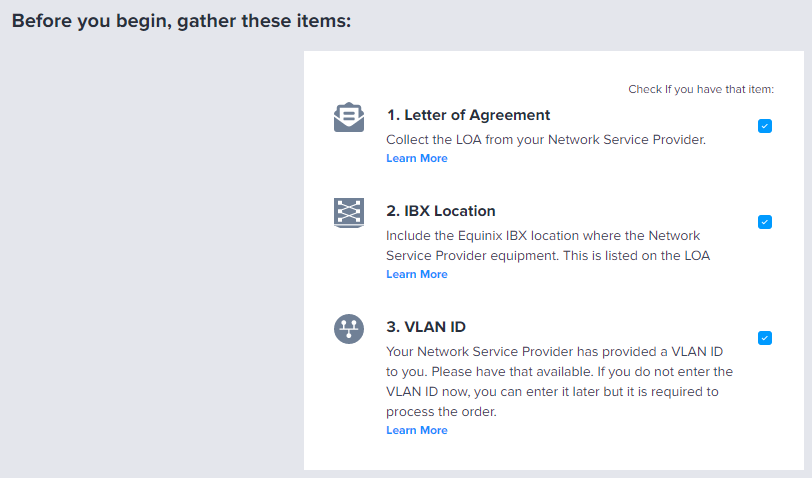
Task: Click the Letter of Agreement envelope icon
Action: click(349, 117)
